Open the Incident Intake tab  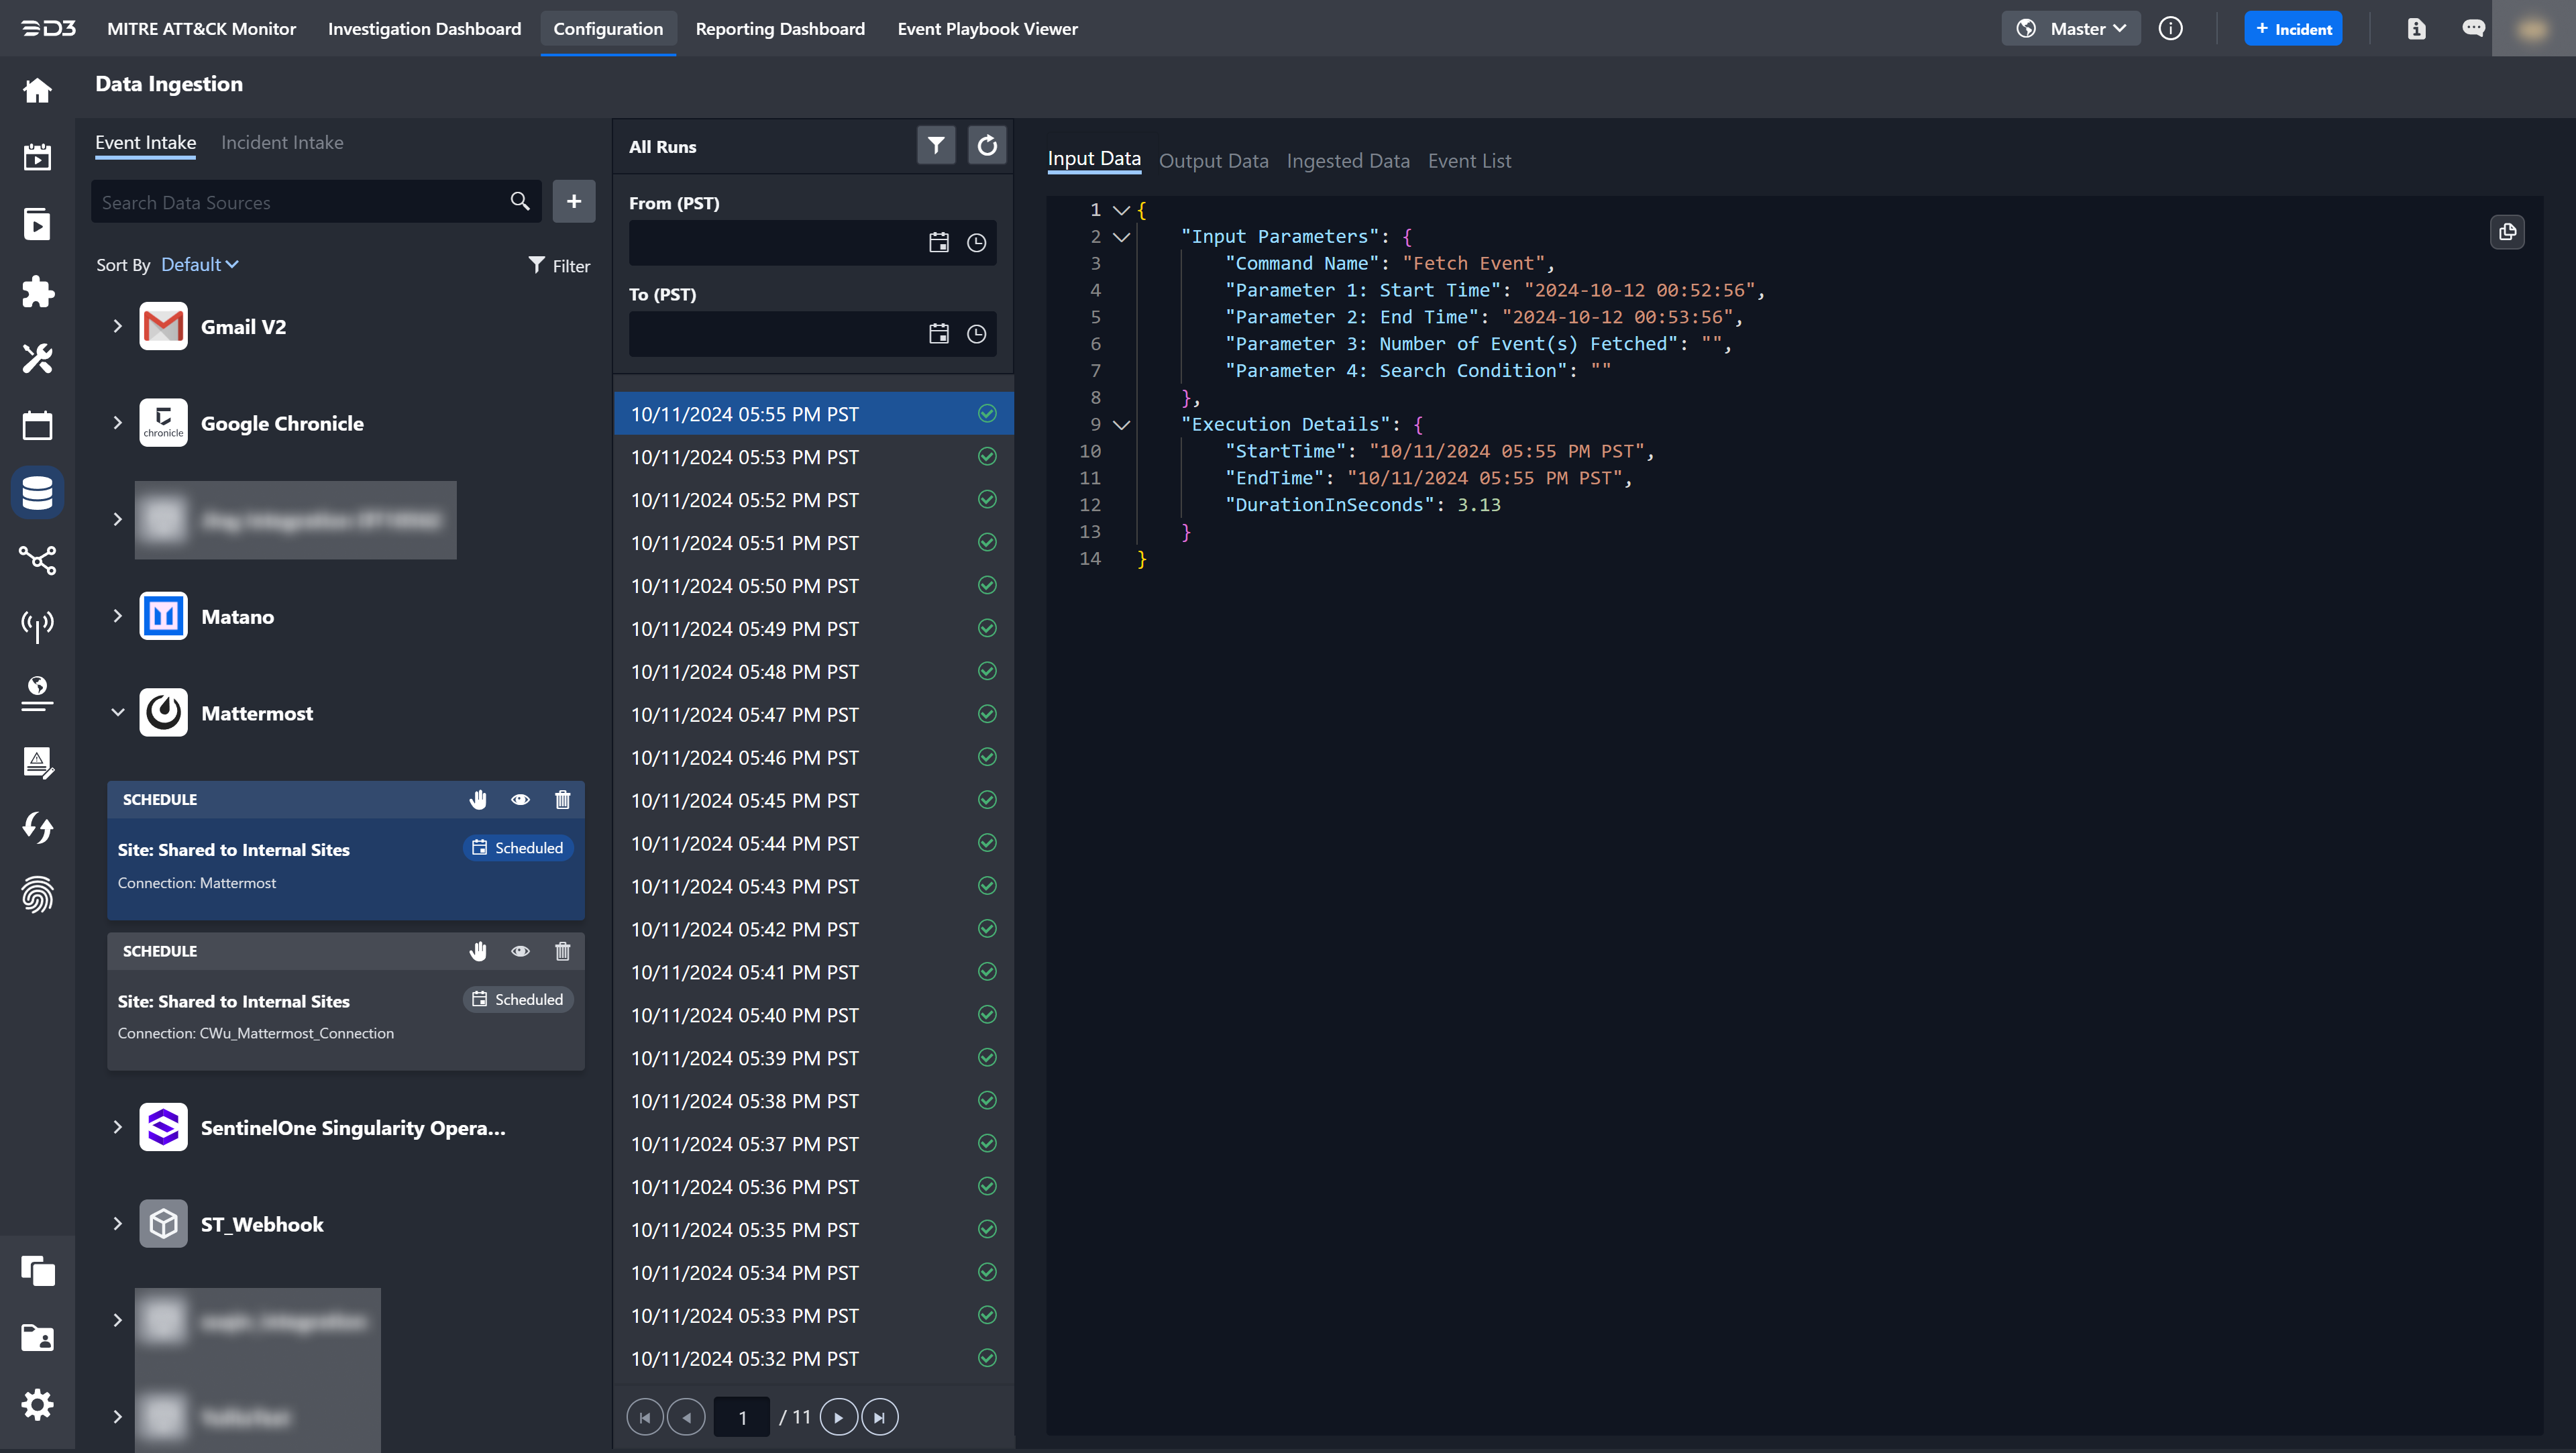282,143
